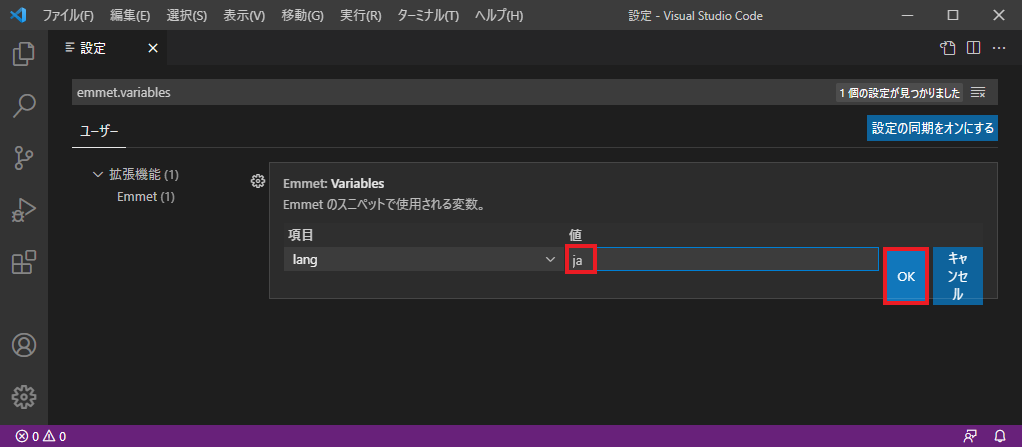
Task: Maximize the VS Code window
Action: coord(953,15)
